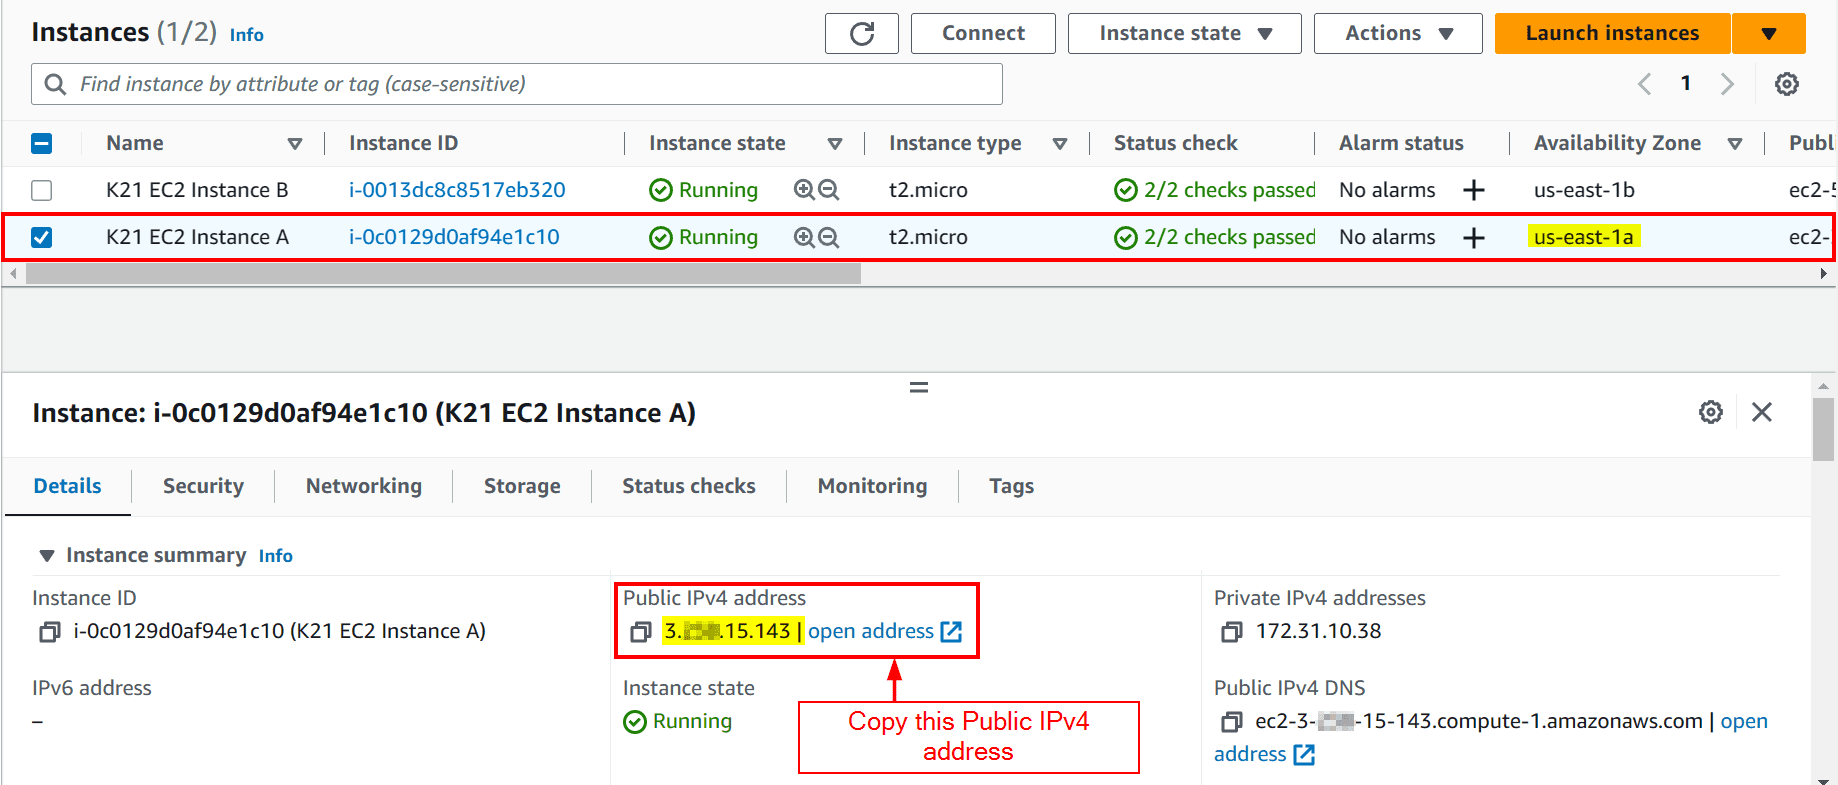Viewport: 1838px width, 785px height.
Task: Open details panel settings gear icon
Action: [1710, 412]
